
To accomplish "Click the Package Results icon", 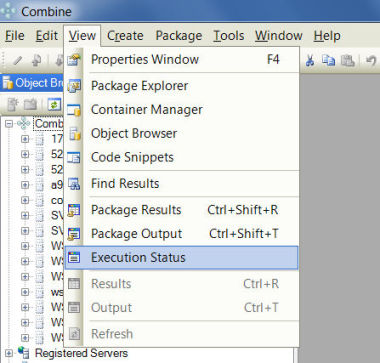I will click(74, 210).
